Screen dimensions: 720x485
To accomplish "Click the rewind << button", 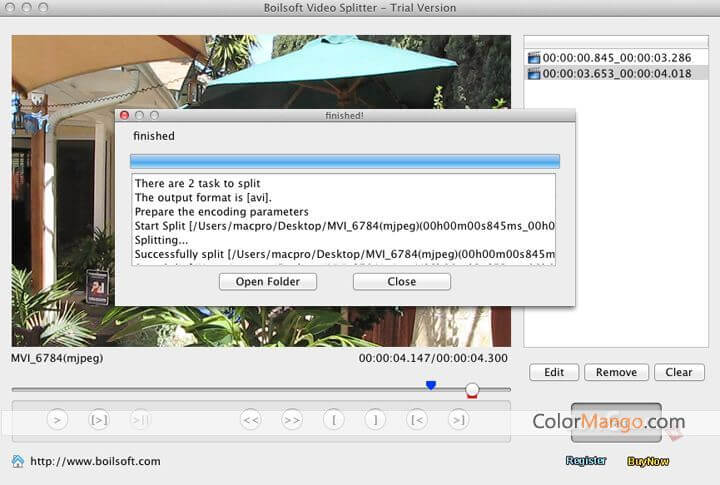I will point(250,420).
